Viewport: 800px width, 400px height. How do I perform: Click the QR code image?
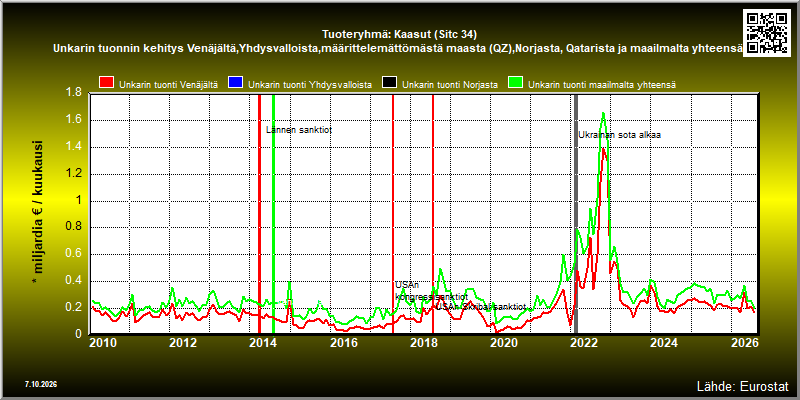pyautogui.click(x=767, y=32)
